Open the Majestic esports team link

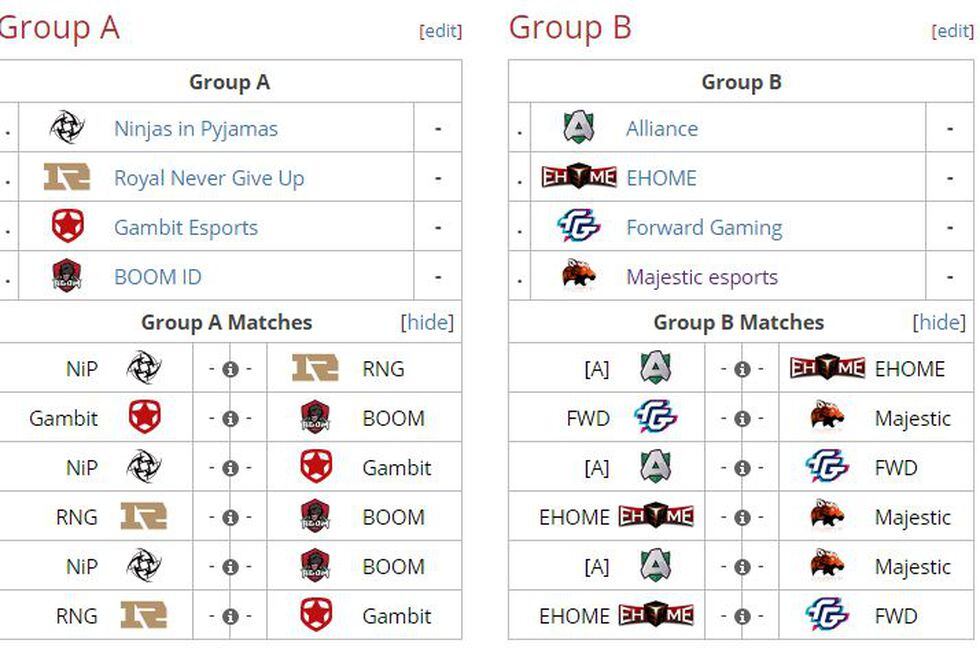[x=702, y=277]
